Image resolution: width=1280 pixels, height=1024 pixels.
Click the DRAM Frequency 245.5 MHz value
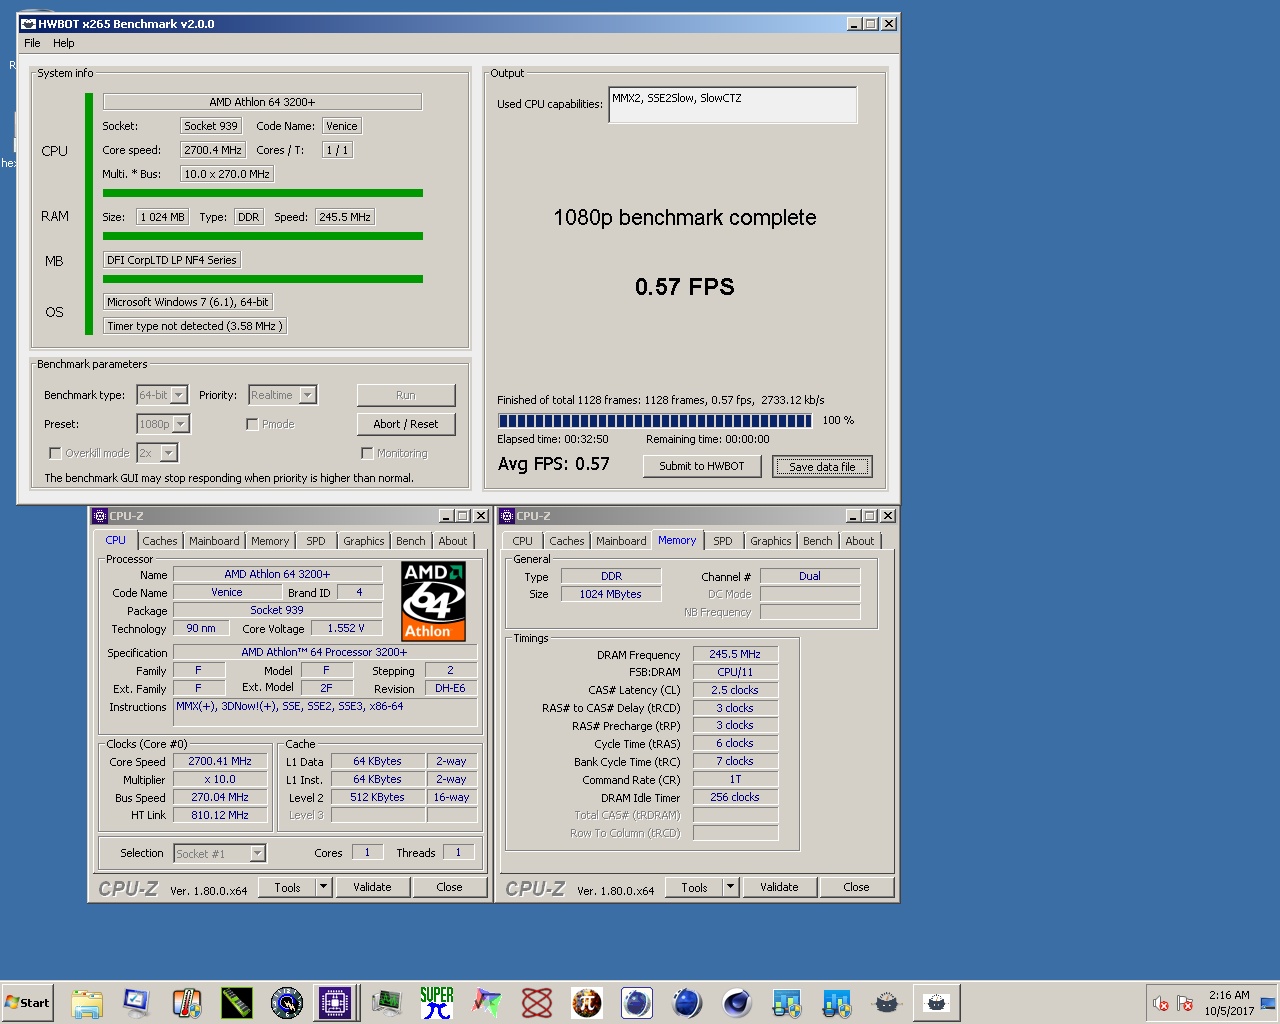(x=735, y=654)
